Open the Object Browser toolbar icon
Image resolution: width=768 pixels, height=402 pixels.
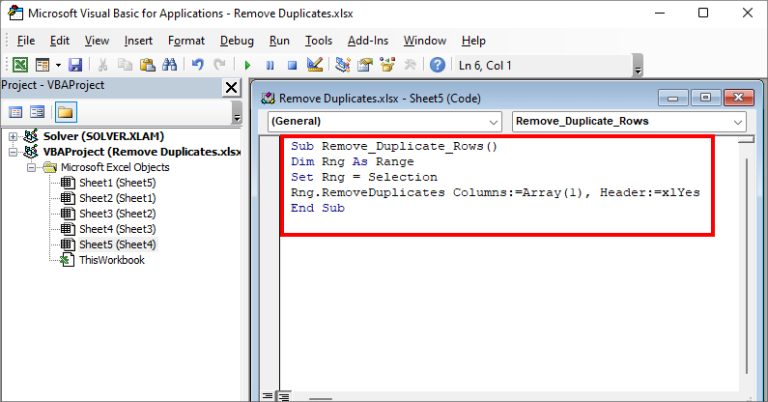pyautogui.click(x=387, y=65)
